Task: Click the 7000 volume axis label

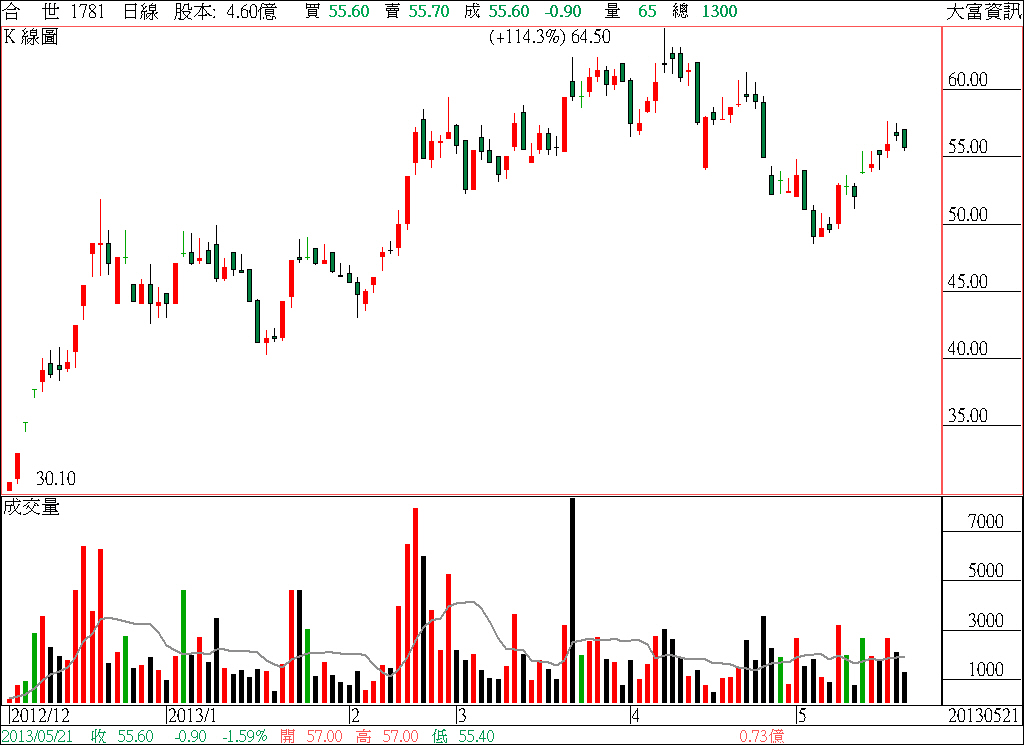Action: pyautogui.click(x=985, y=522)
